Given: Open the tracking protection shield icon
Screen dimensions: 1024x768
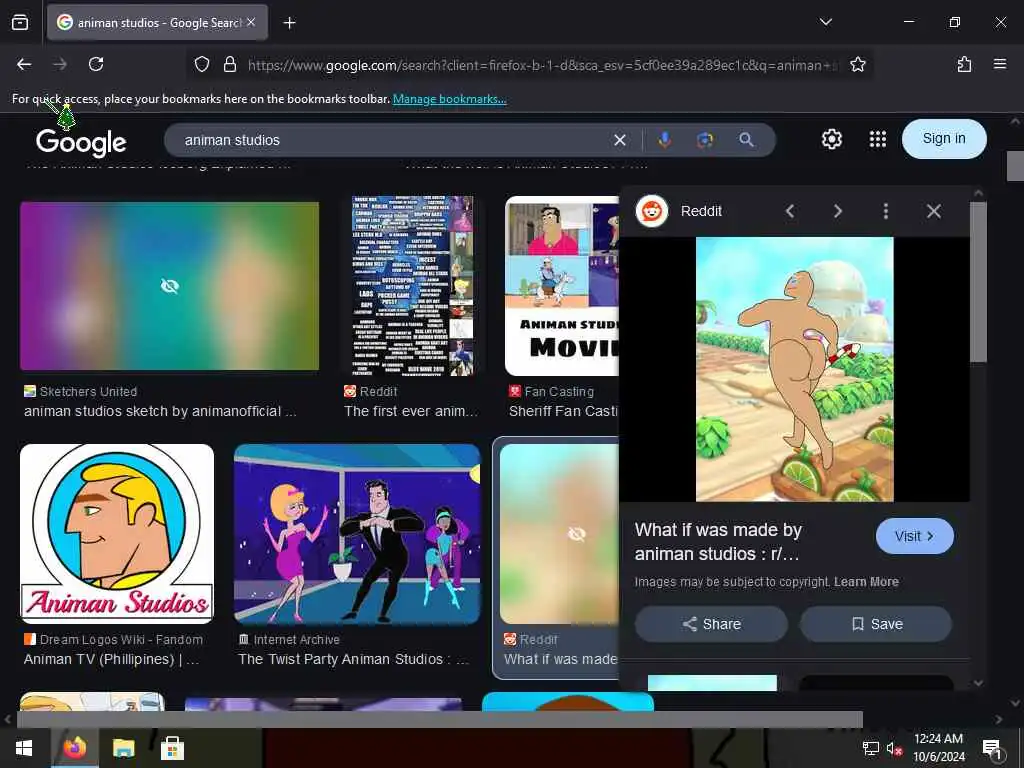Looking at the screenshot, I should pyautogui.click(x=202, y=64).
